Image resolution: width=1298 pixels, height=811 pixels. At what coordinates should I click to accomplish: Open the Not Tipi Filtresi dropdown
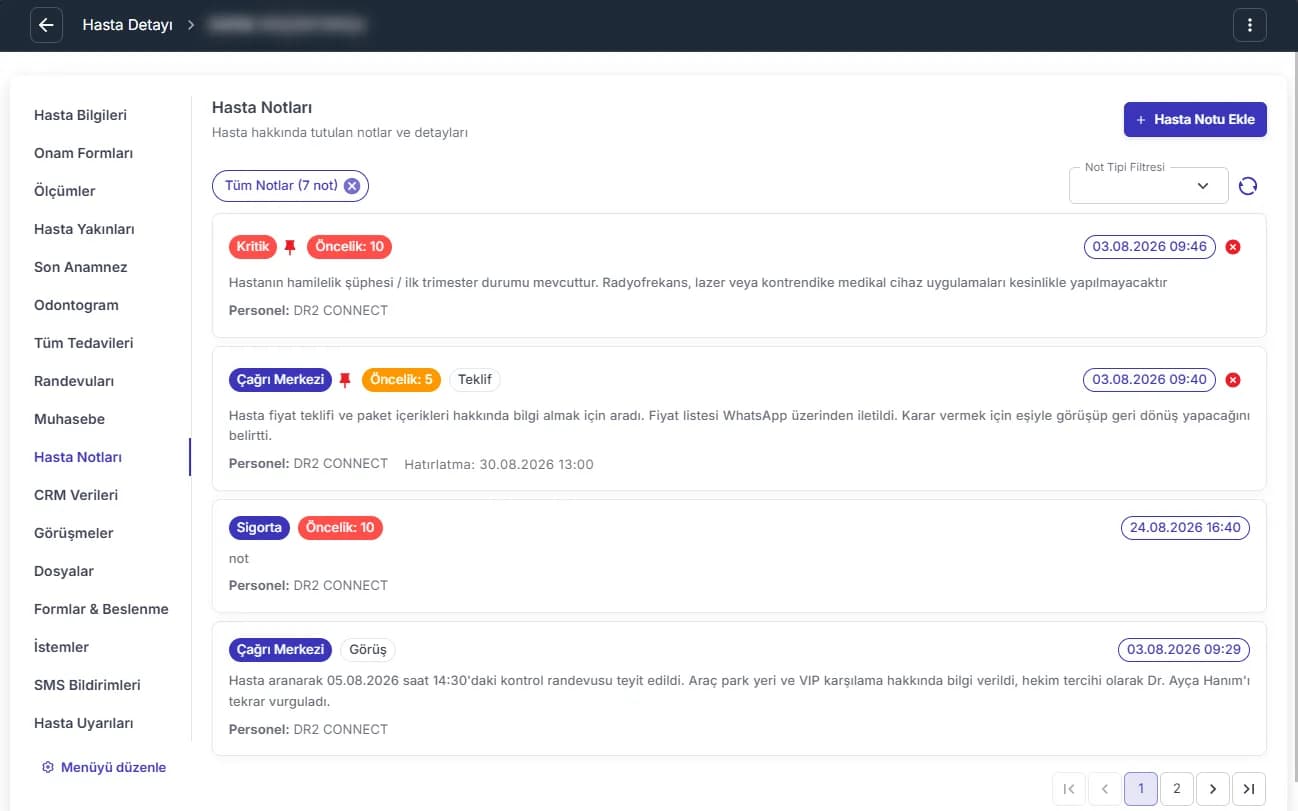click(x=1148, y=186)
